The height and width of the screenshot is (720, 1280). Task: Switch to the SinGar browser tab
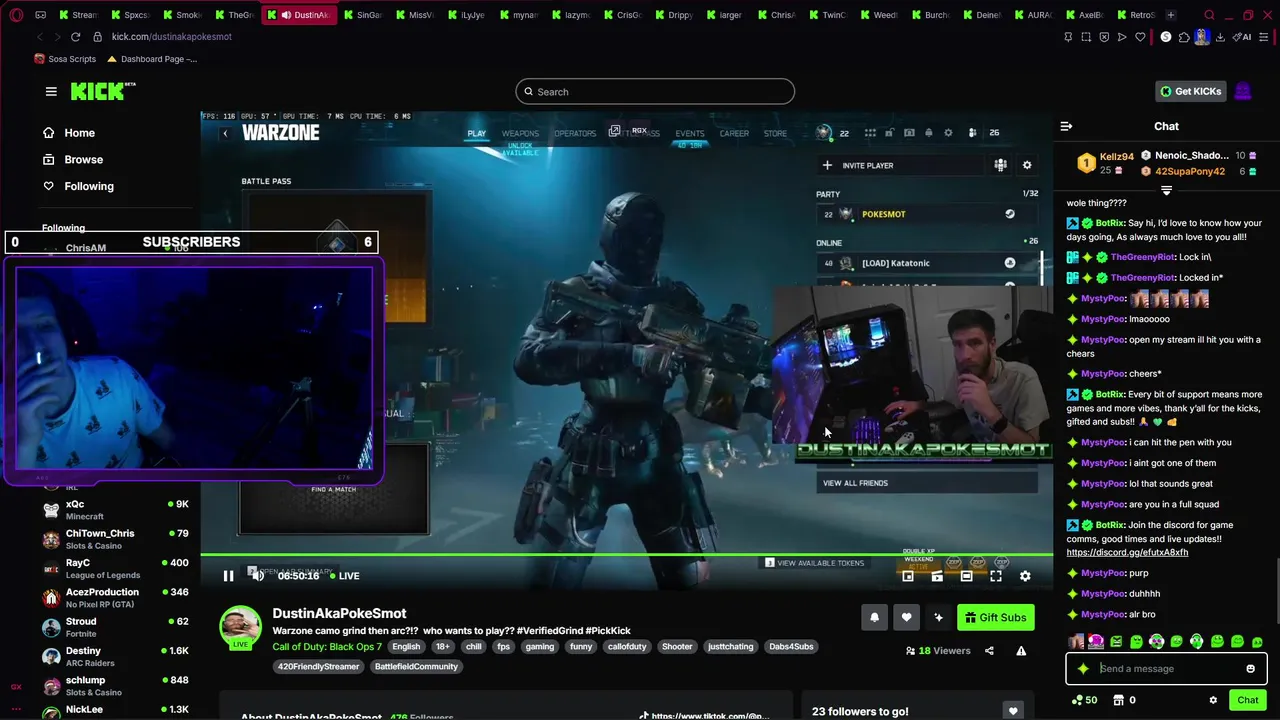[363, 15]
